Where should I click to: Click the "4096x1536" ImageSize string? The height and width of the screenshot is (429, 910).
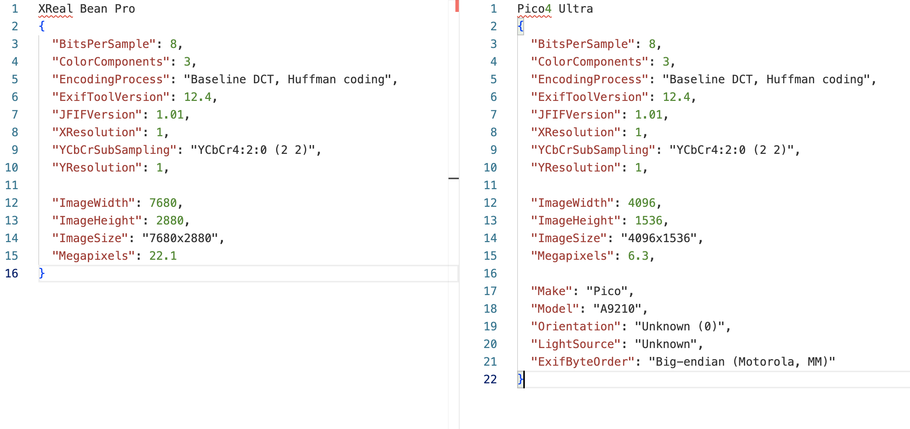click(660, 239)
